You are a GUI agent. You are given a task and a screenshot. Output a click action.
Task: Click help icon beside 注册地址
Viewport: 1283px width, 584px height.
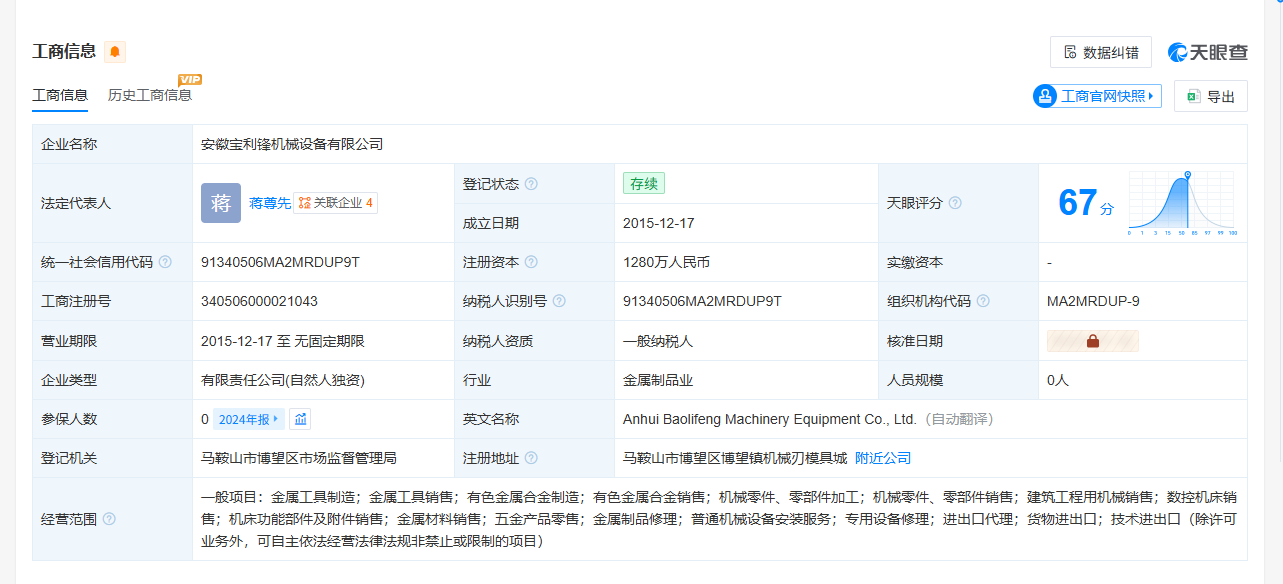point(531,458)
